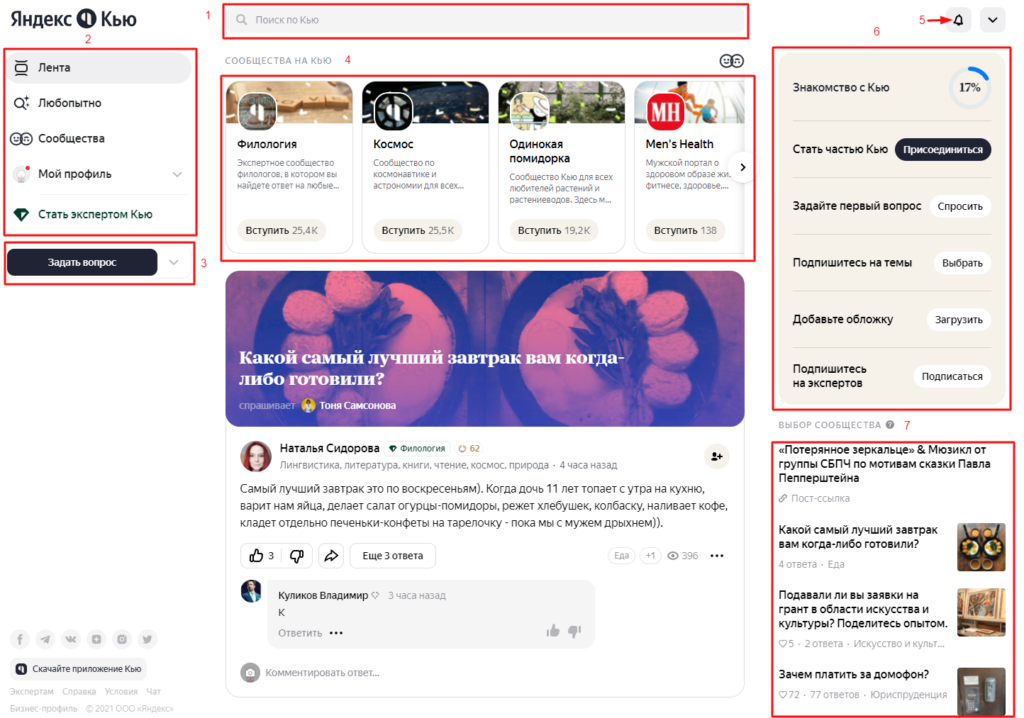
Task: Open breakfast question banner
Action: pos(485,349)
